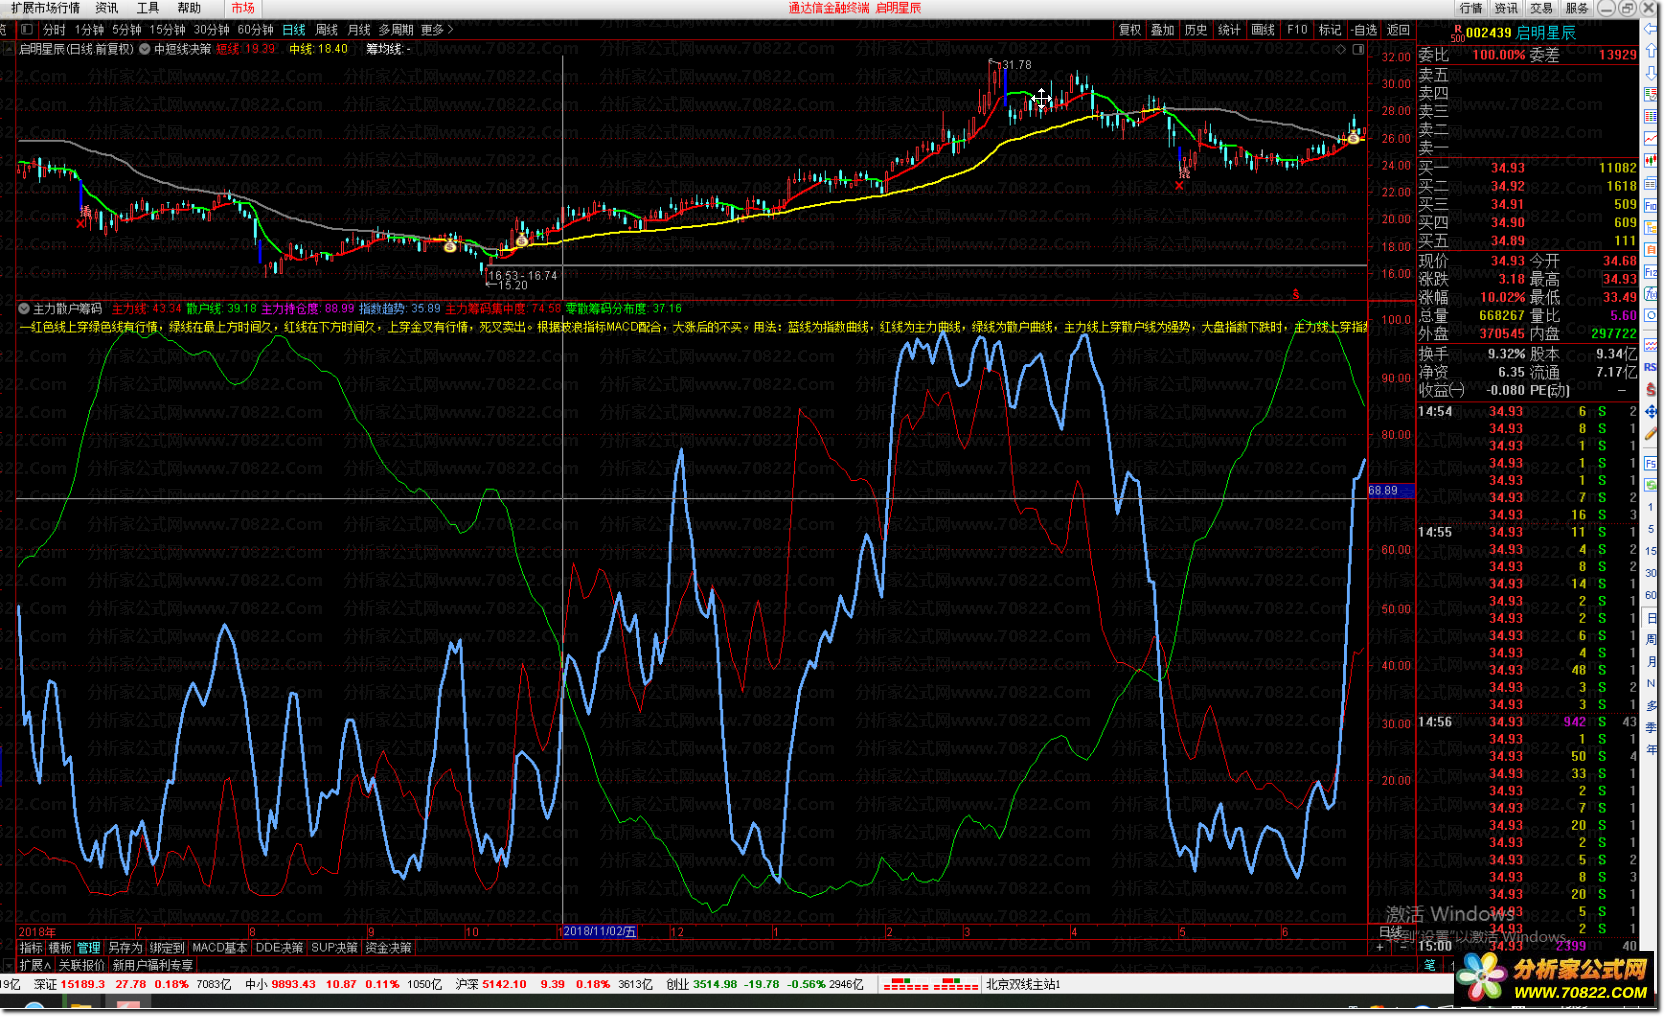Expand the 扩展 panel toggle
This screenshot has width=1666, height=1017.
[x=35, y=966]
